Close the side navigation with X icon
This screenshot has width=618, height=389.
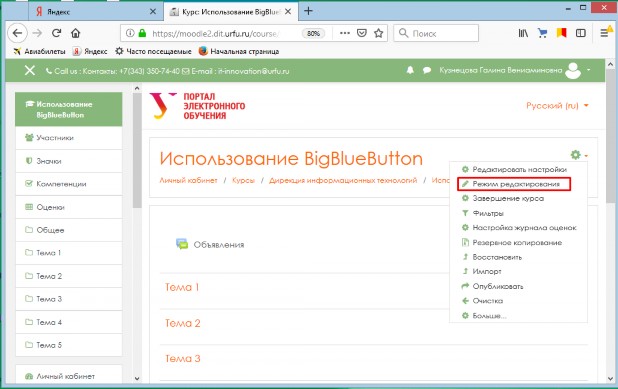30,71
